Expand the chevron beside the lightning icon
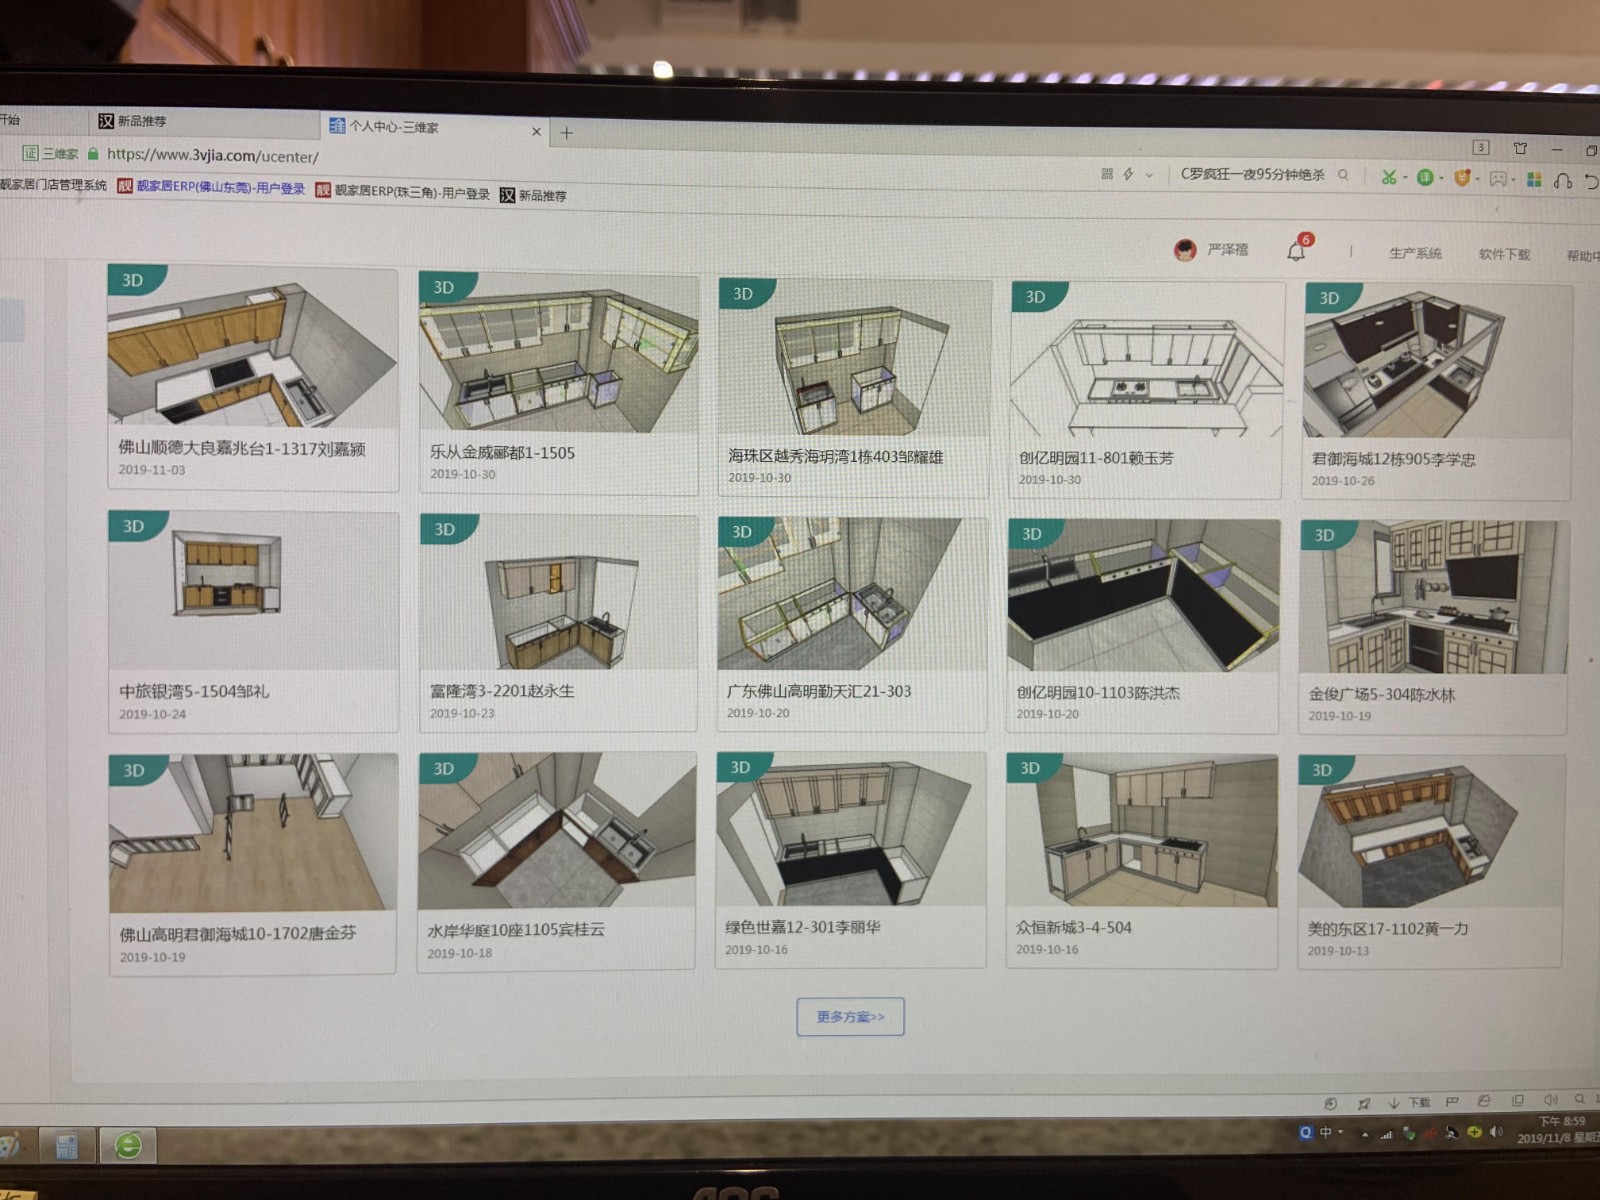Screen dimensions: 1600x1200 point(1149,175)
